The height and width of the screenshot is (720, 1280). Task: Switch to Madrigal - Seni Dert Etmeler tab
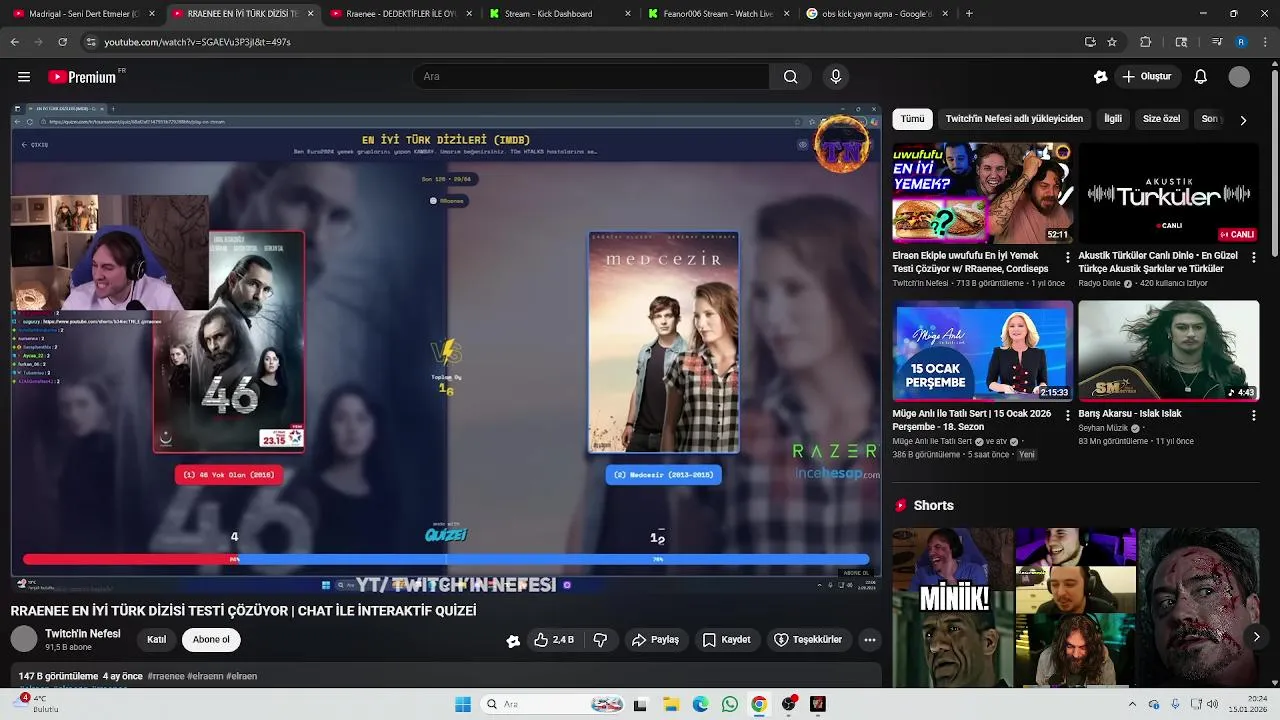(x=82, y=14)
